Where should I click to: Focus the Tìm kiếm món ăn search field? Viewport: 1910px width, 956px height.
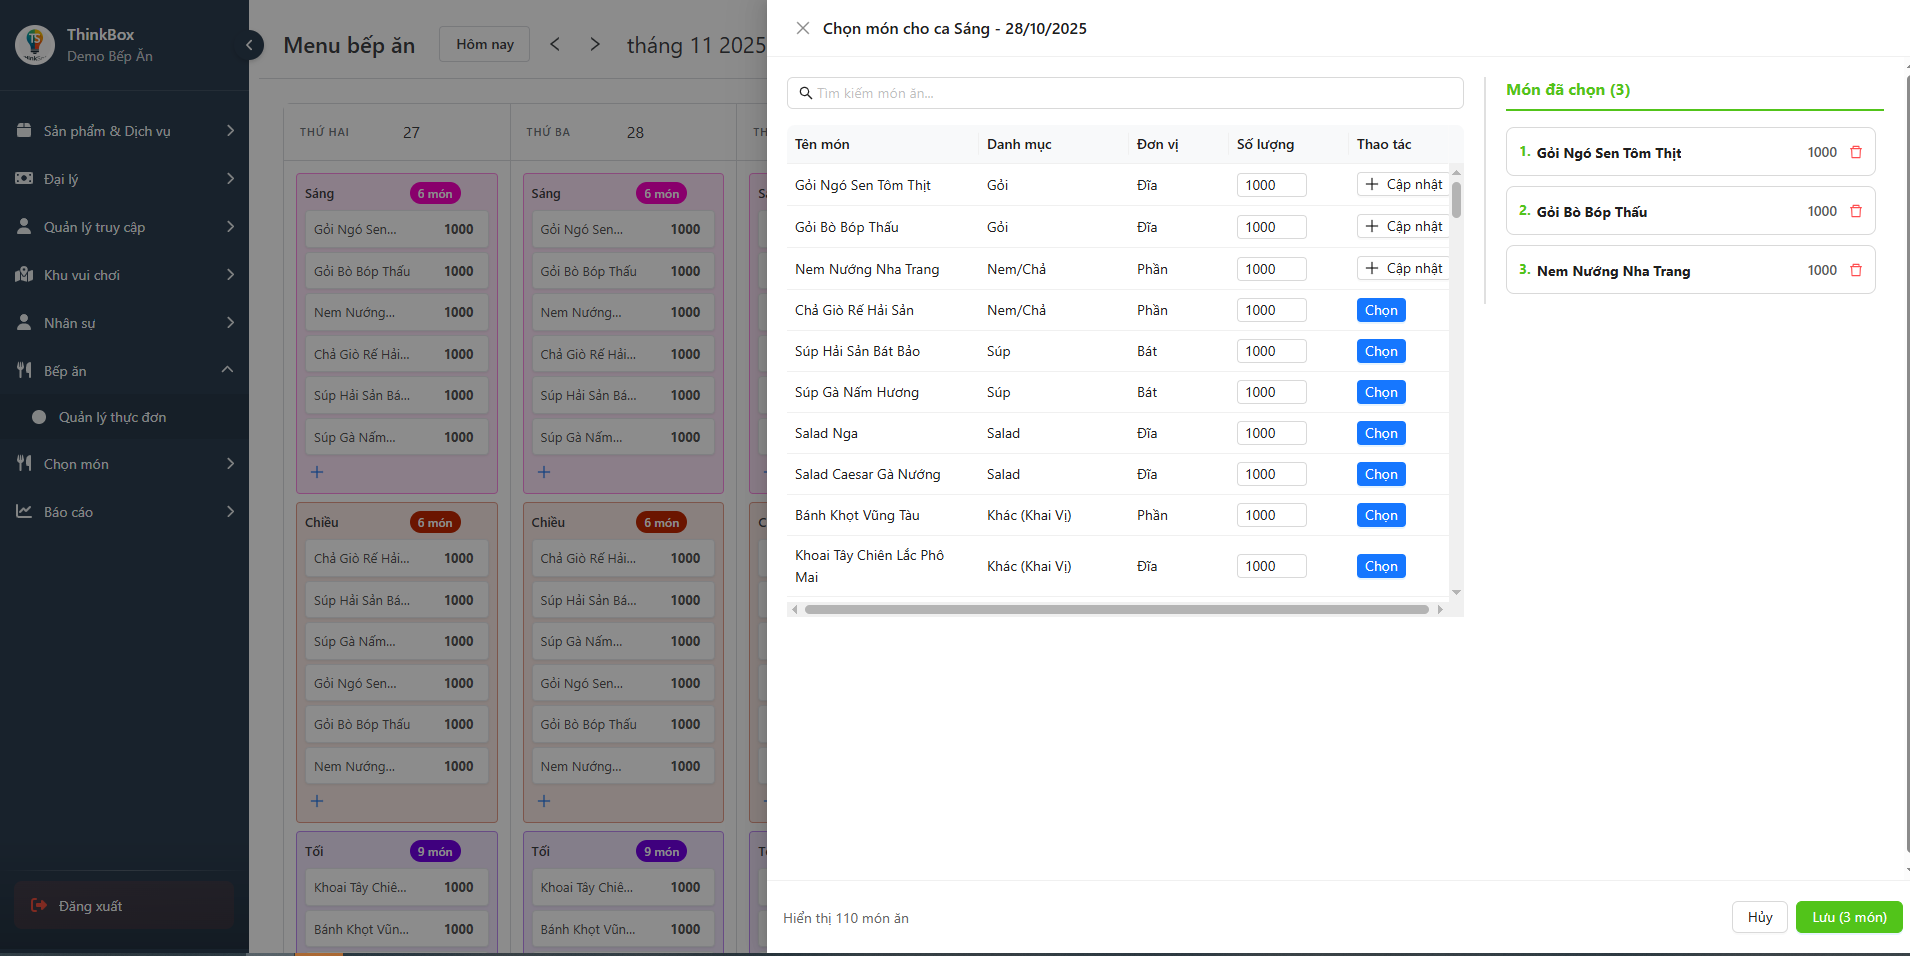click(1125, 93)
